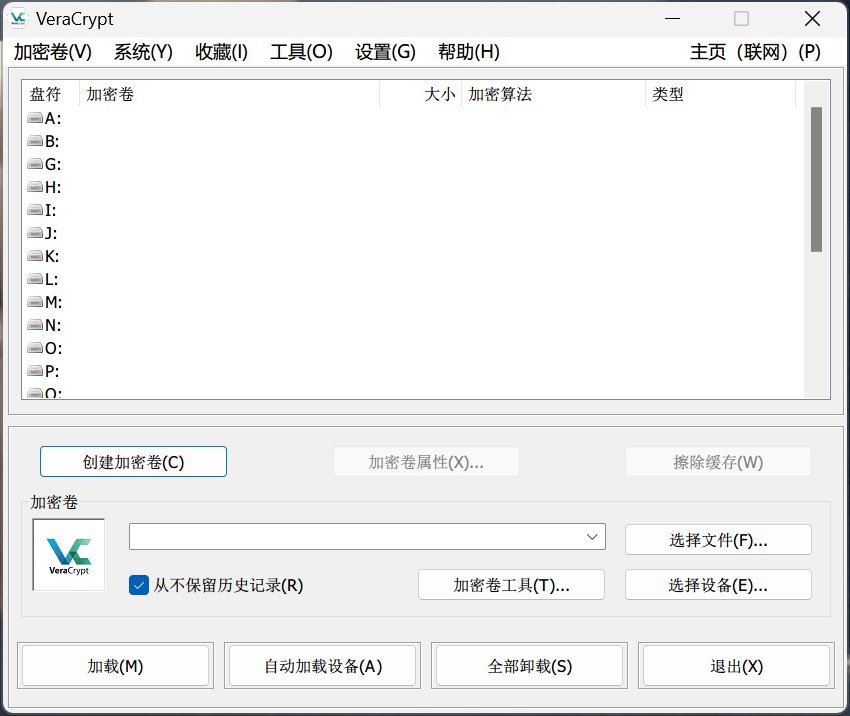Select the drive letter text P:
The image size is (850, 716).
pos(52,371)
